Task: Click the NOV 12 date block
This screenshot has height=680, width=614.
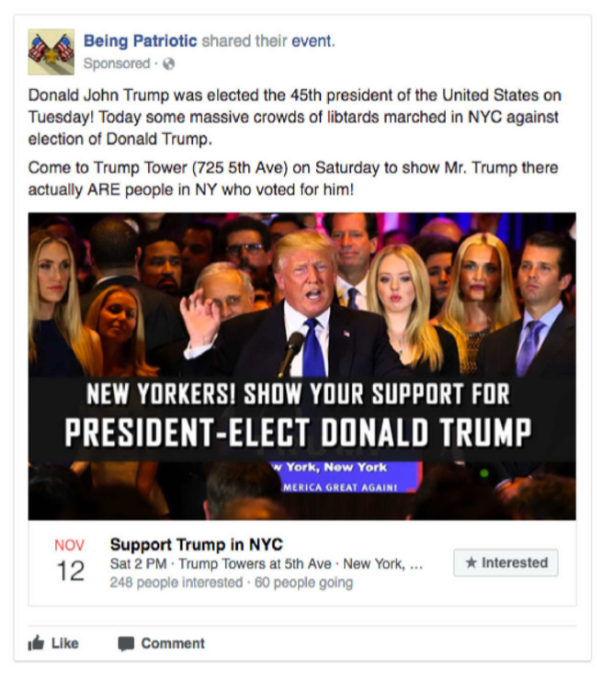Action: coord(70,561)
